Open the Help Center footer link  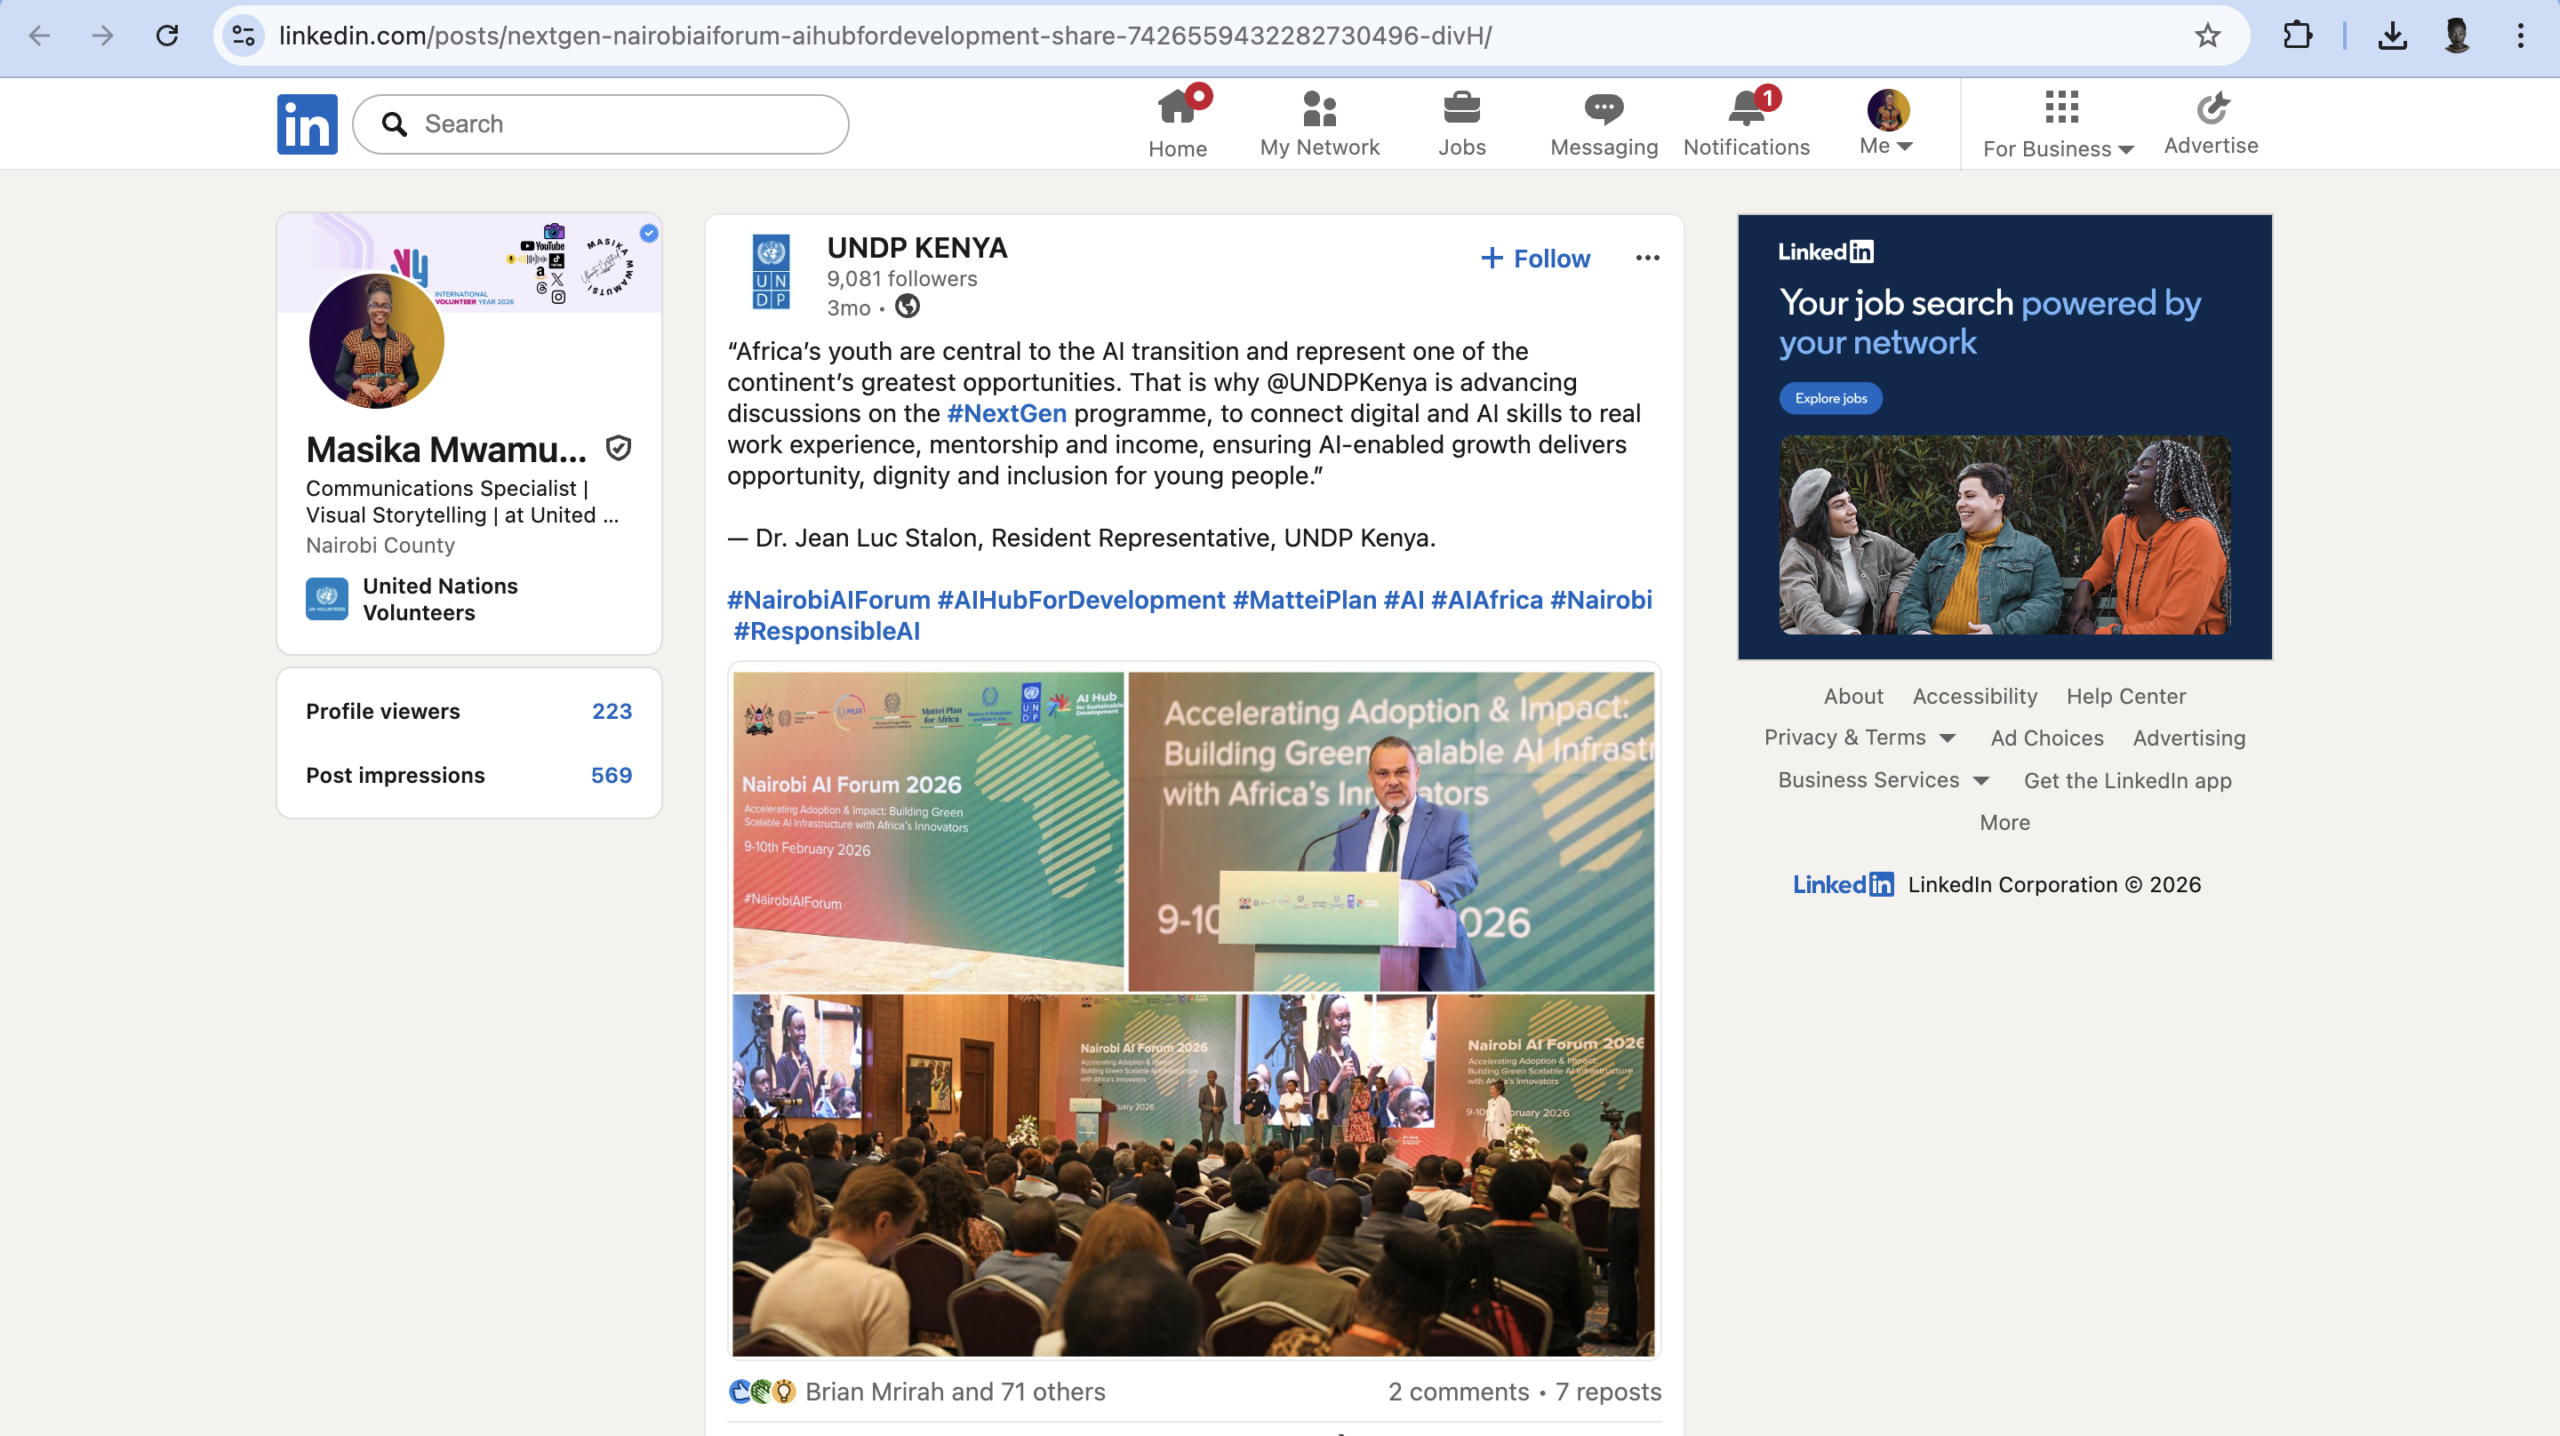[2126, 696]
